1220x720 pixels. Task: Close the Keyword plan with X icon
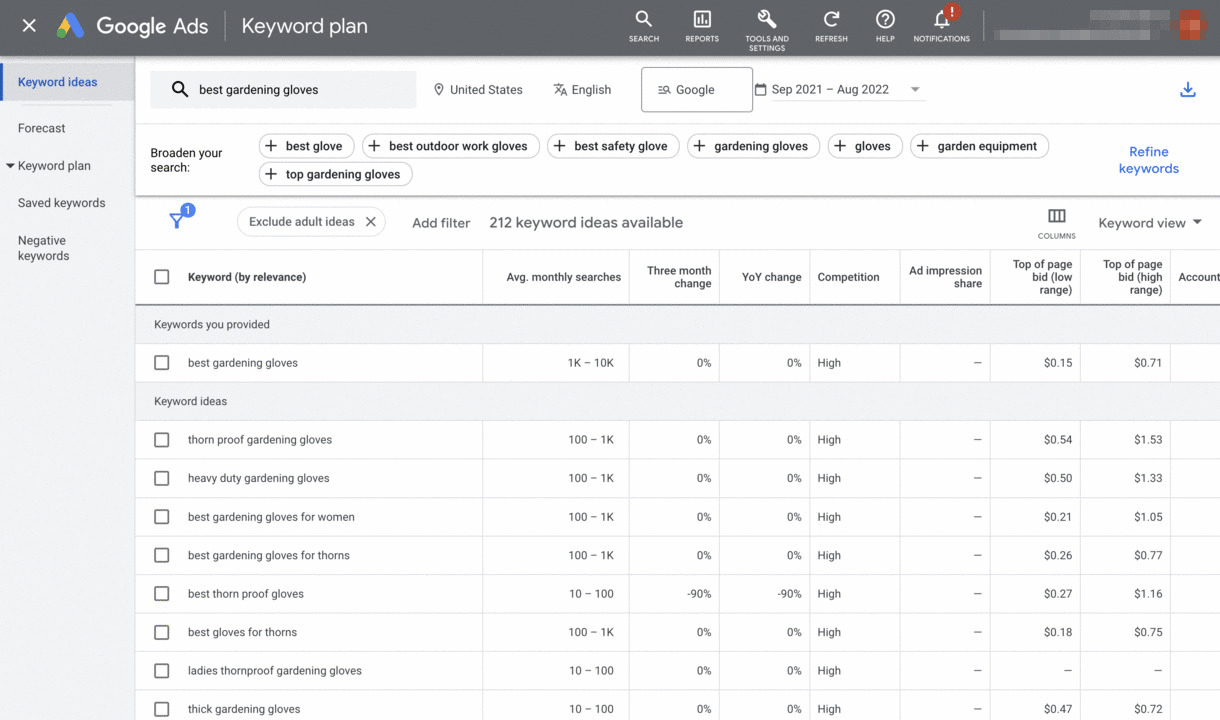tap(29, 26)
